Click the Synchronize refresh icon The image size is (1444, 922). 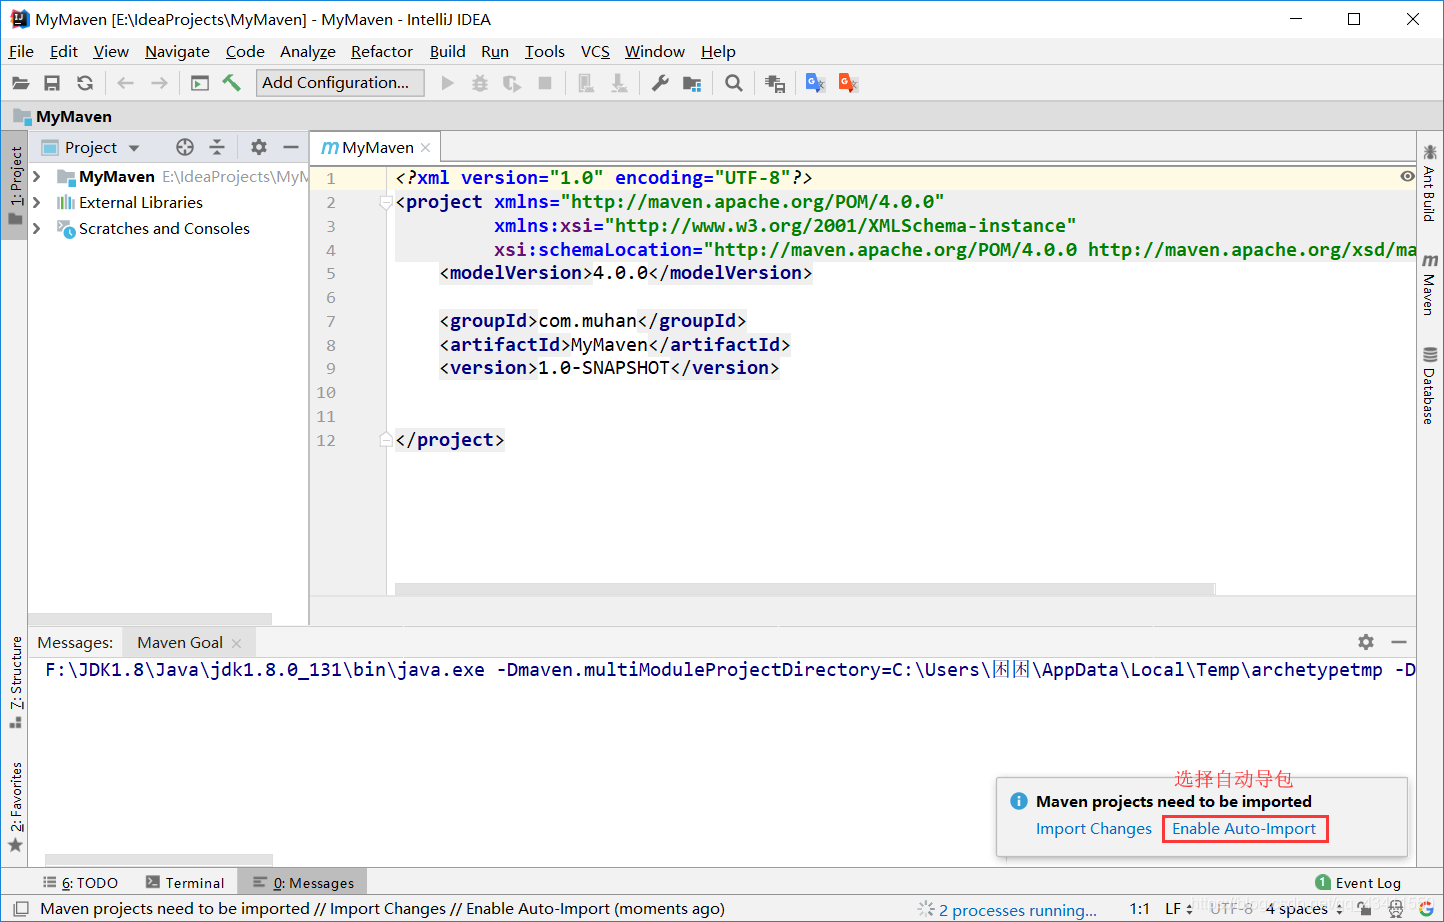[85, 83]
